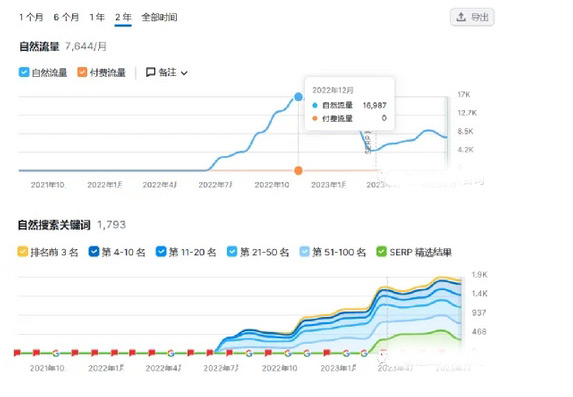Toggle the 付费流量 checkbox
Screen dimensions: 573x397
pyautogui.click(x=82, y=72)
